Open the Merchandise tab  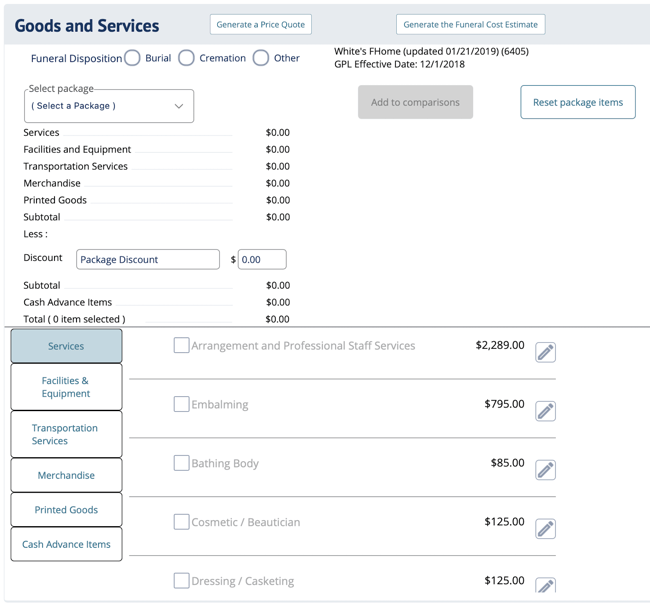pyautogui.click(x=66, y=475)
